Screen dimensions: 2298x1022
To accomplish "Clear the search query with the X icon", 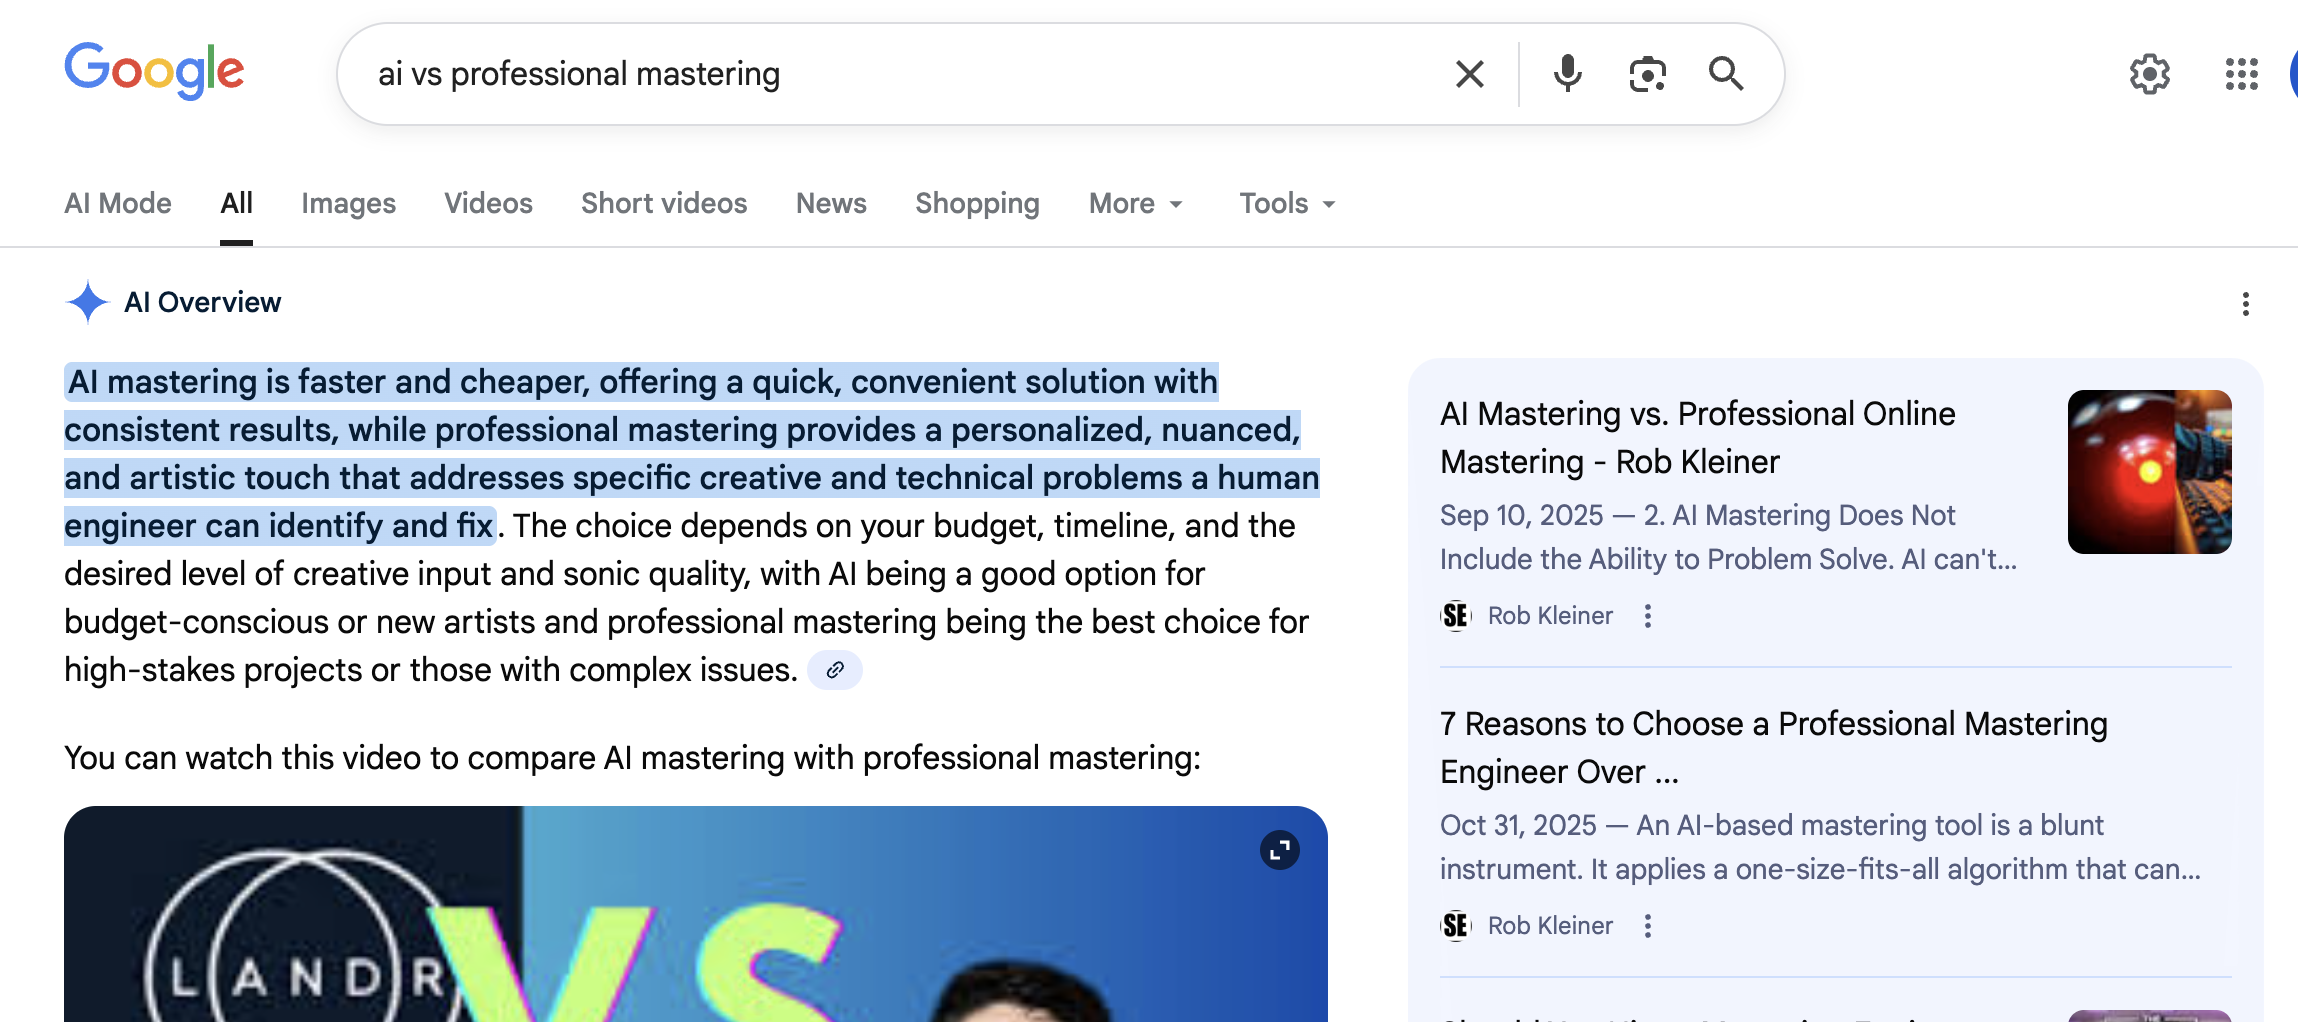I will click(1469, 74).
